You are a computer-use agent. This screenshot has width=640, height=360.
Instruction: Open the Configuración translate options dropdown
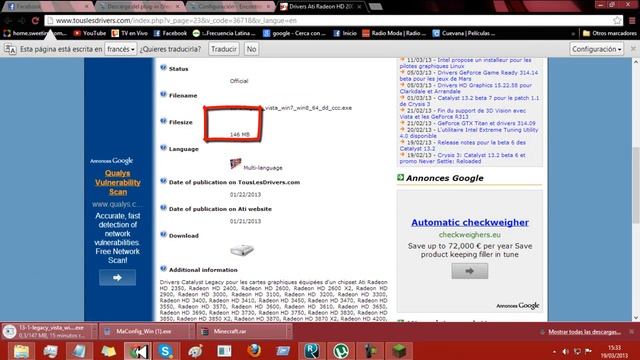pos(596,49)
